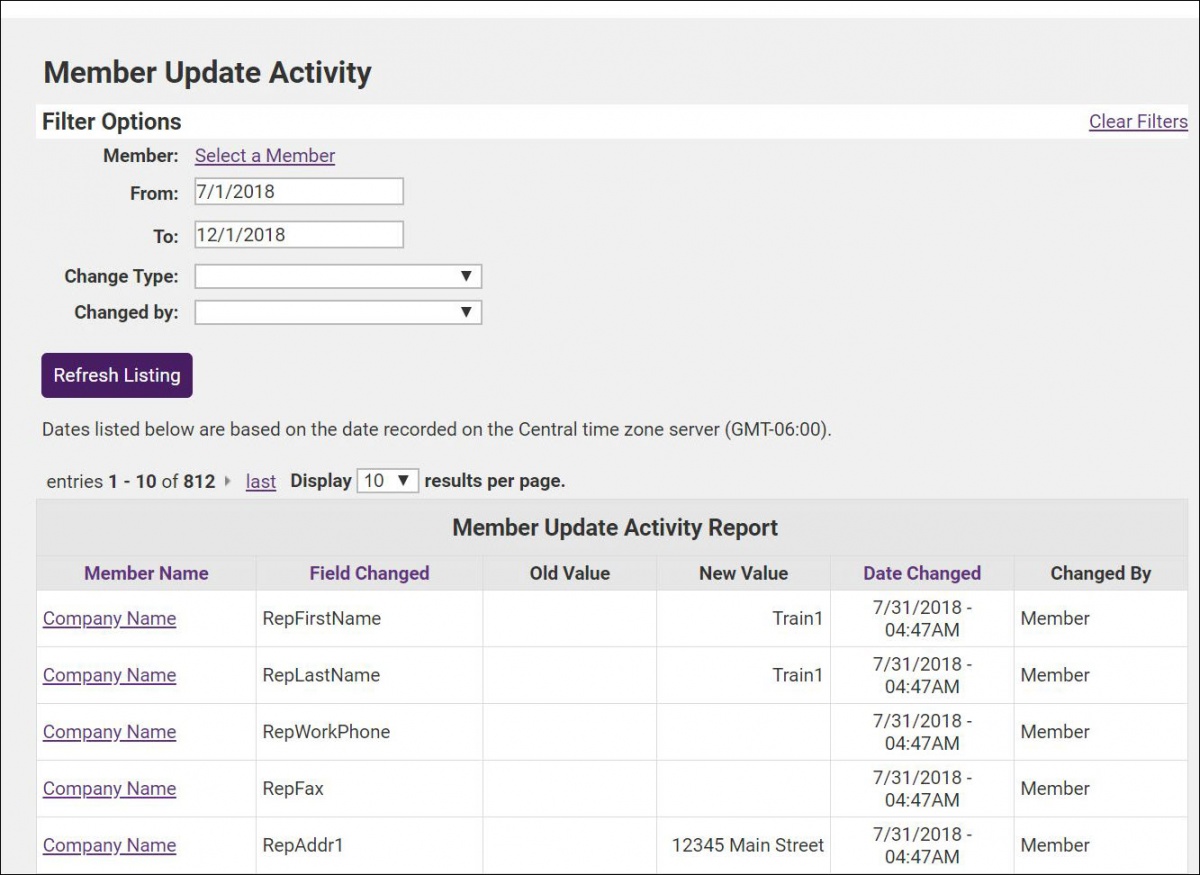Click the Clear Filters link

click(1138, 121)
